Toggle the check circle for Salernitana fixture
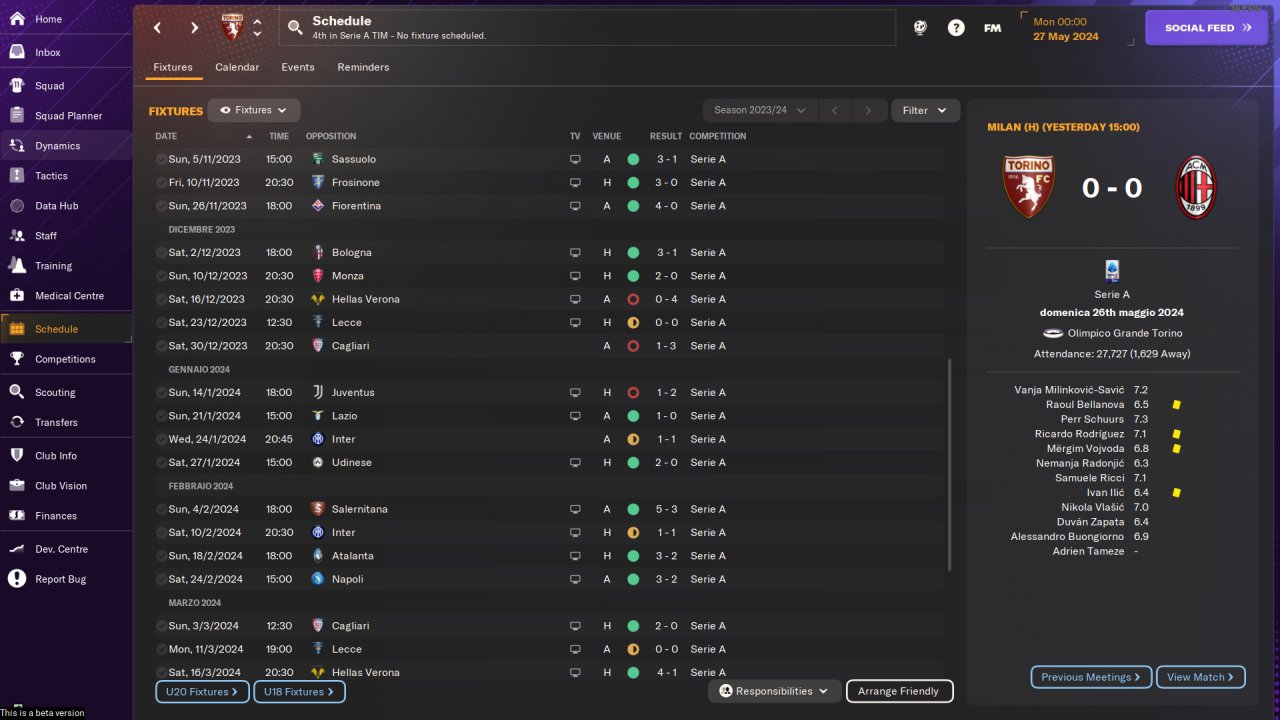This screenshot has width=1280, height=720. [161, 509]
